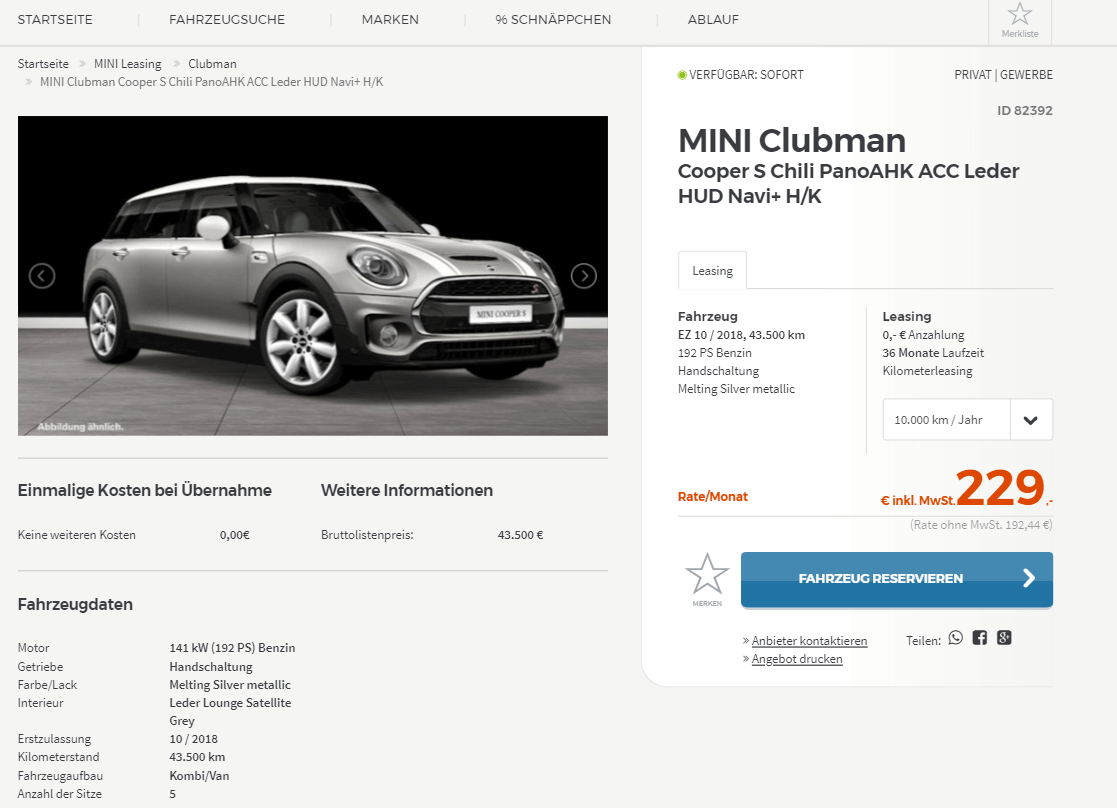Switch to Privat pricing

(x=972, y=75)
